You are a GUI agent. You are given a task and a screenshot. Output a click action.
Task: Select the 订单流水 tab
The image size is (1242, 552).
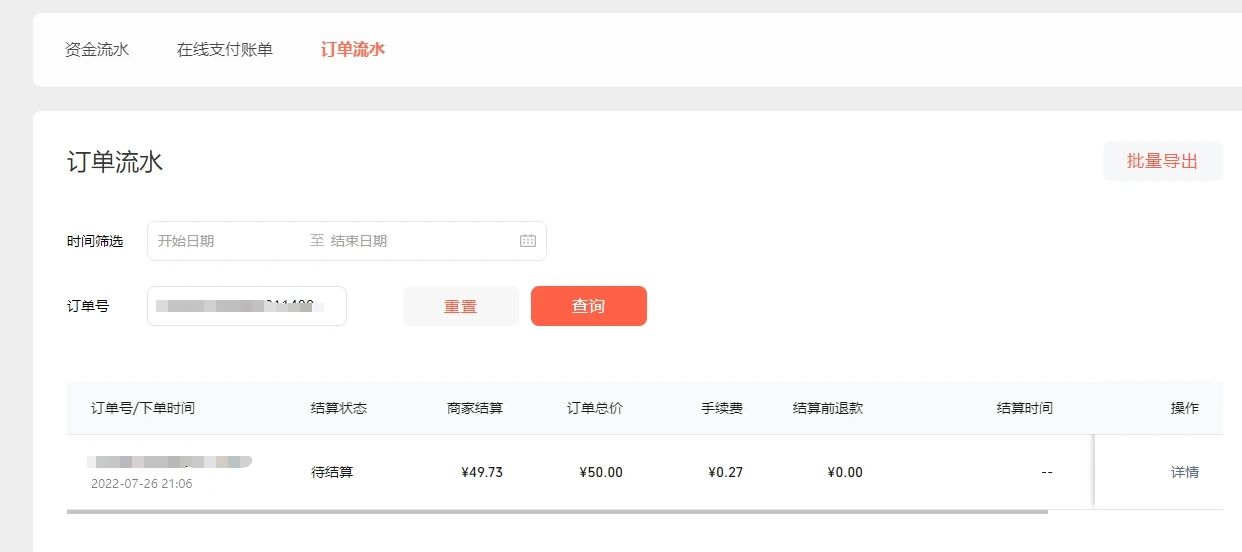[353, 49]
